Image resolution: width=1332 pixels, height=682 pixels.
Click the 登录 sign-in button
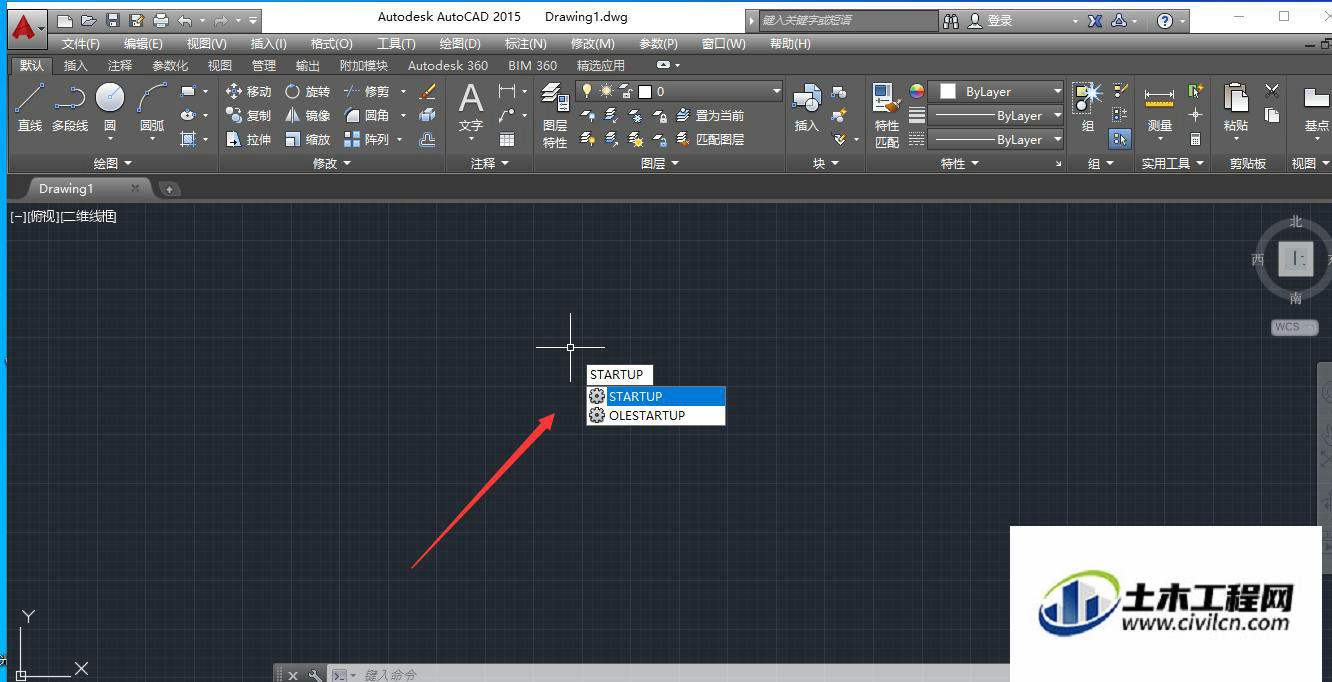[990, 21]
